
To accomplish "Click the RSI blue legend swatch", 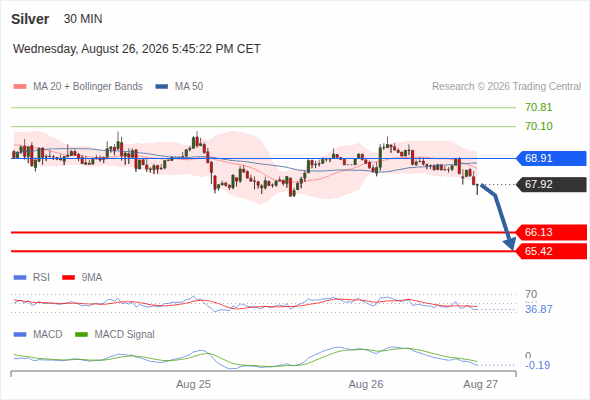I will pos(20,278).
